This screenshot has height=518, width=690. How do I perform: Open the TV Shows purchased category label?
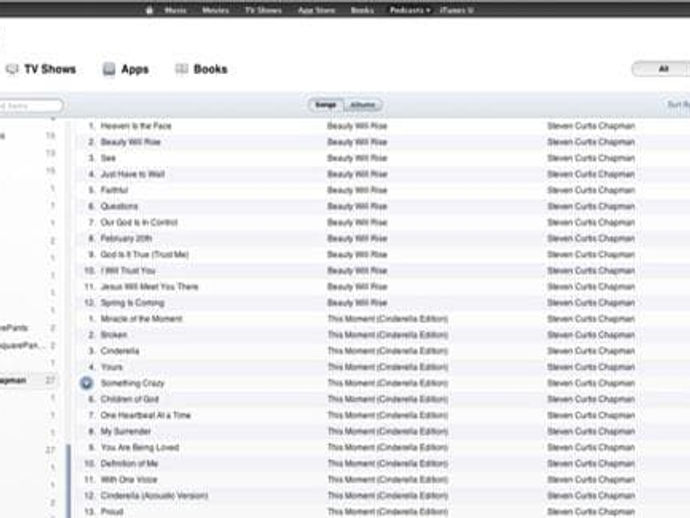(50, 69)
